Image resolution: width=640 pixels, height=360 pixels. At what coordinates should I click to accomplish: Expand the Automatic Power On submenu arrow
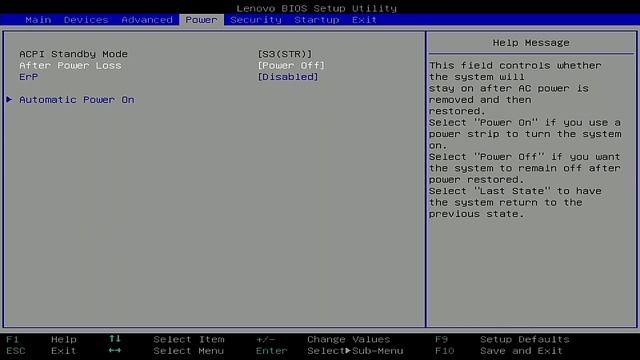point(9,100)
